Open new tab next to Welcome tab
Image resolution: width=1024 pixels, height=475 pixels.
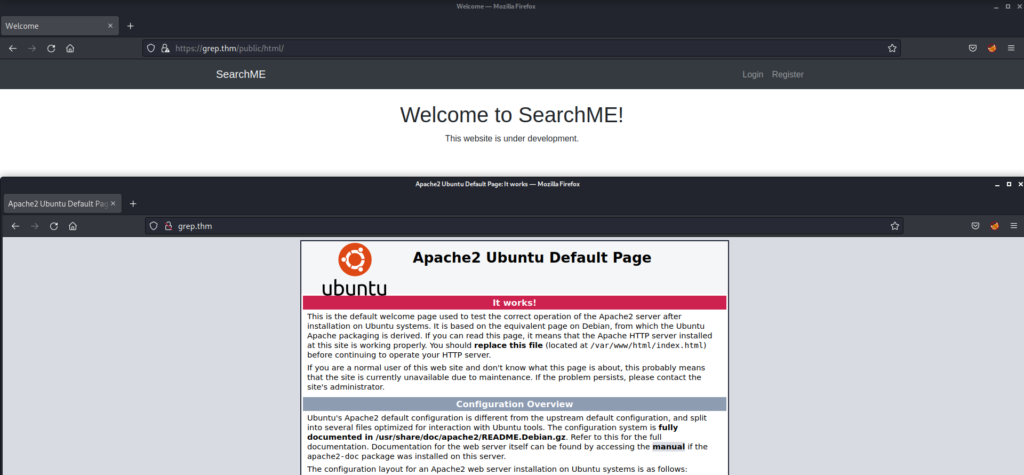[x=130, y=26]
